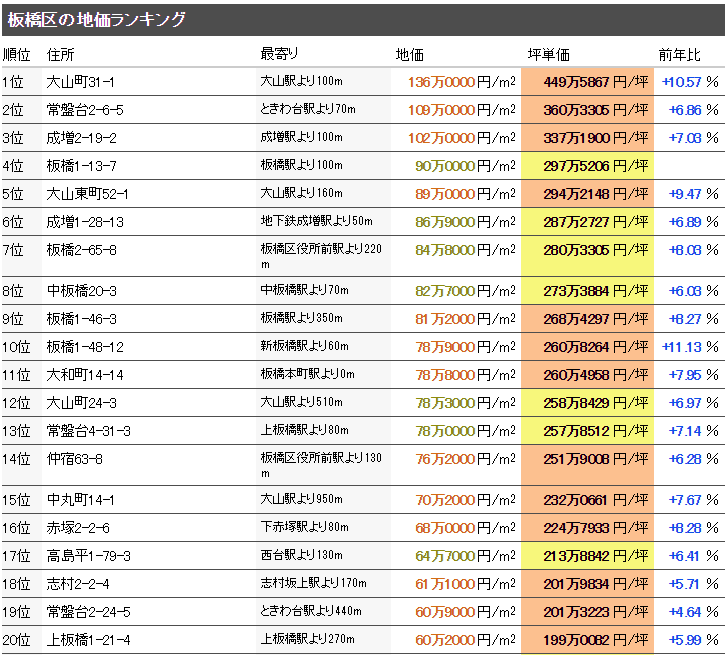Click the 最寄り column header
The height and width of the screenshot is (655, 725).
pyautogui.click(x=279, y=54)
